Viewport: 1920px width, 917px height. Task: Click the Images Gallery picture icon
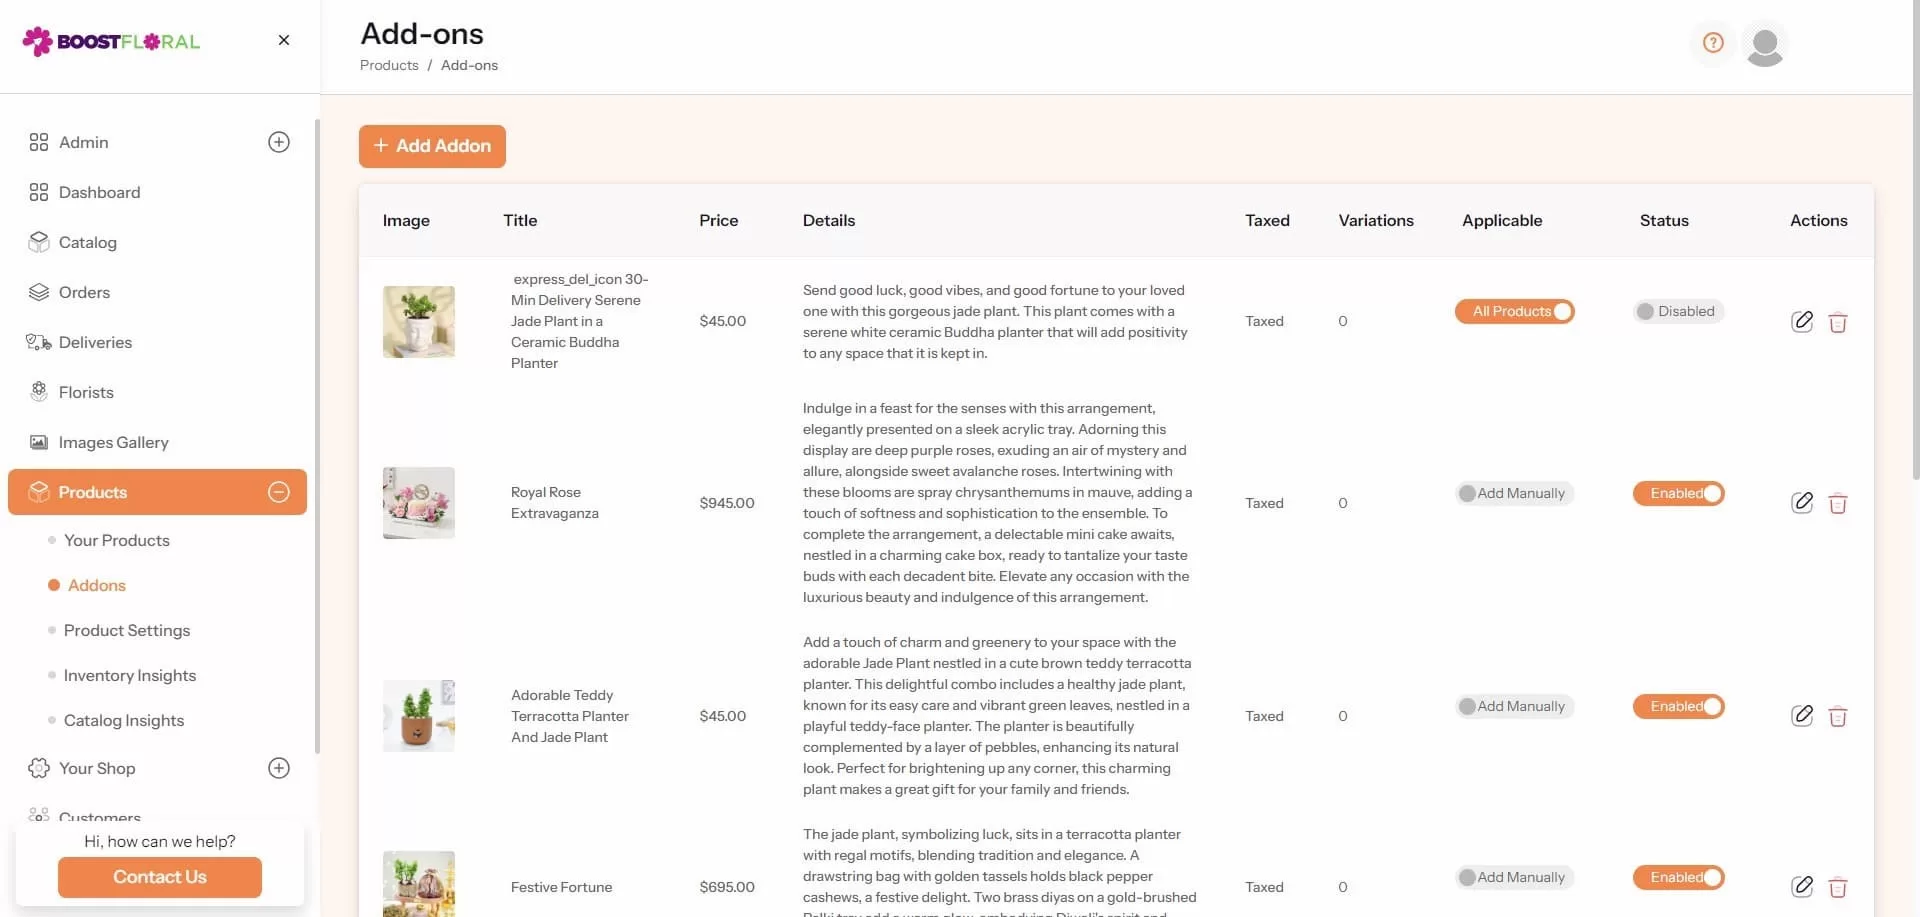pos(39,442)
